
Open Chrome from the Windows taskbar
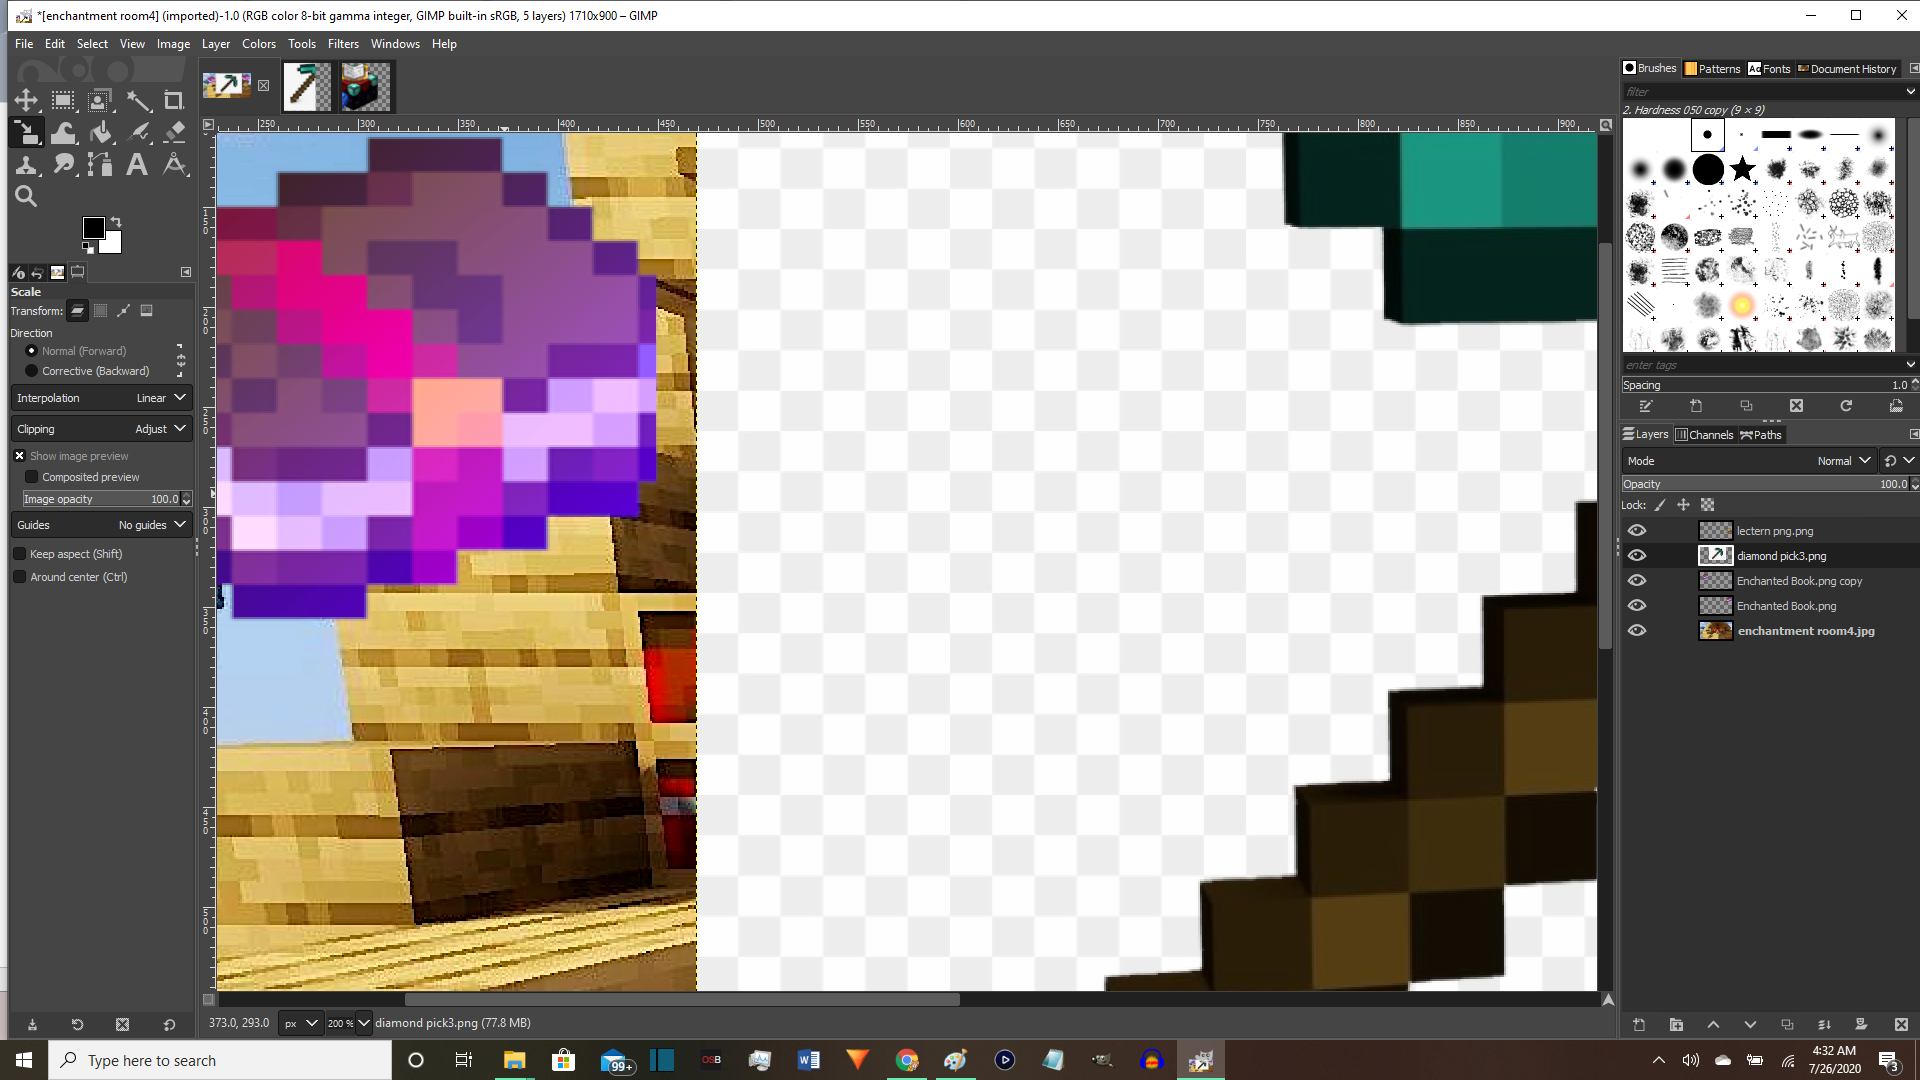click(907, 1061)
